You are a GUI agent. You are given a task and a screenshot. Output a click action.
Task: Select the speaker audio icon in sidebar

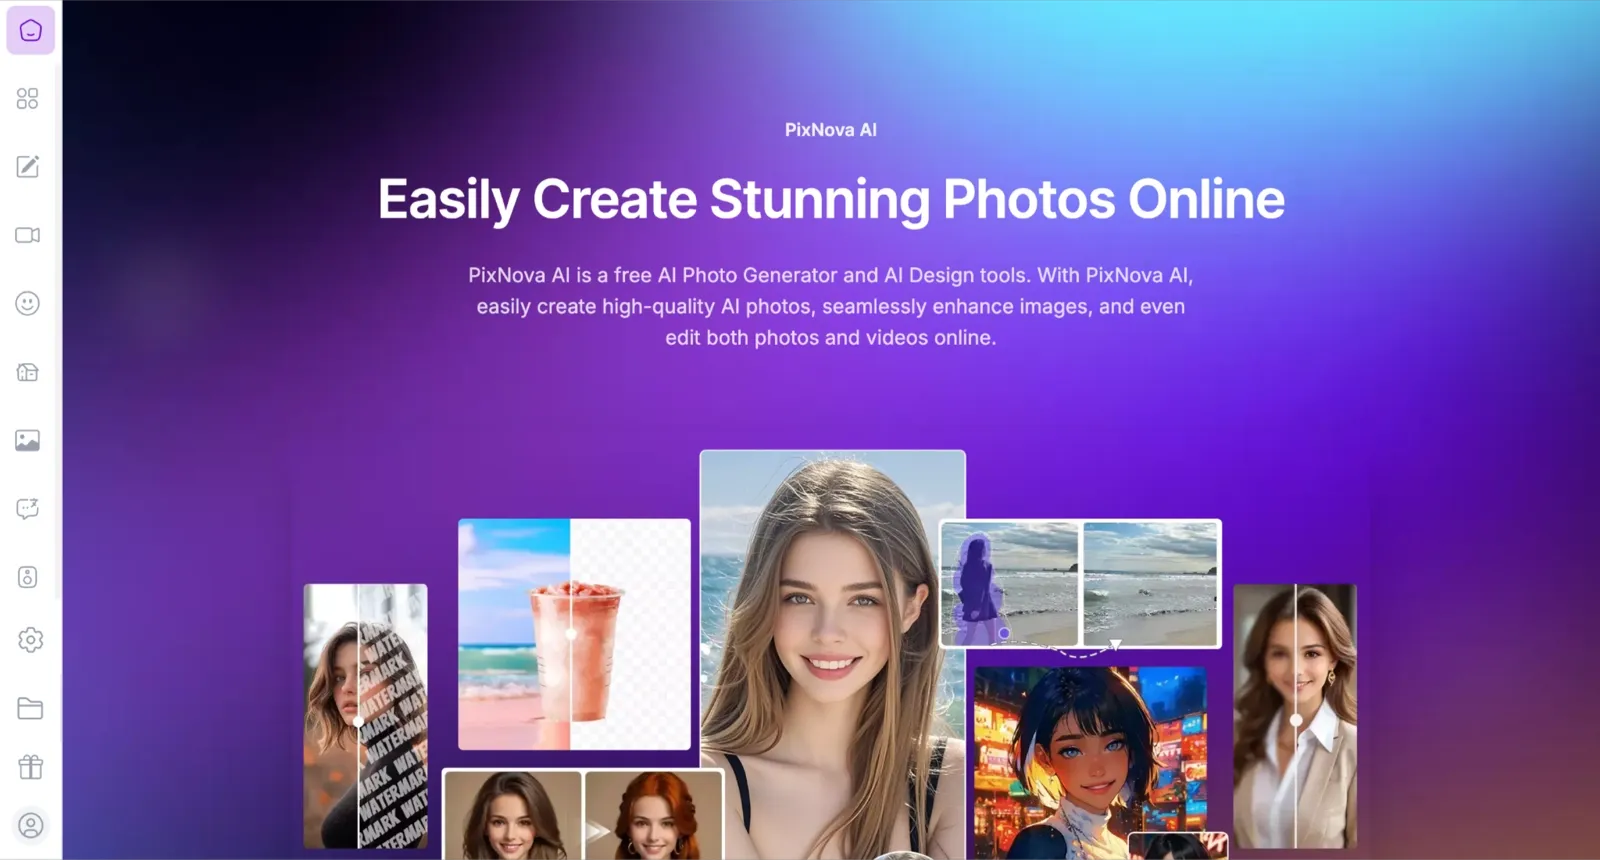click(28, 577)
